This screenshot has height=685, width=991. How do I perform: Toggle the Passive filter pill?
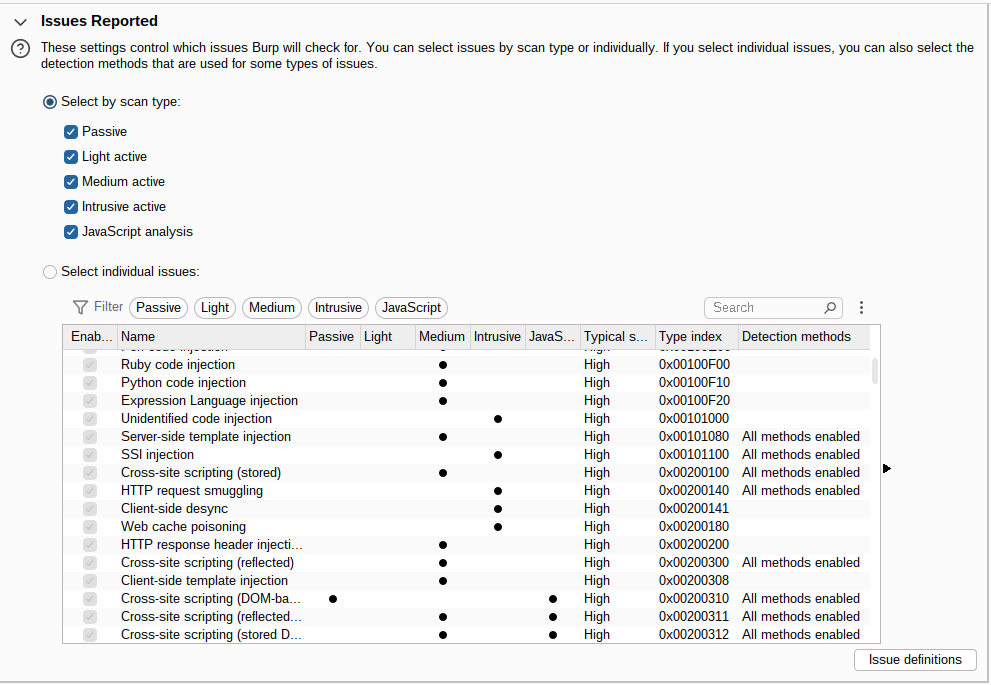coord(158,307)
